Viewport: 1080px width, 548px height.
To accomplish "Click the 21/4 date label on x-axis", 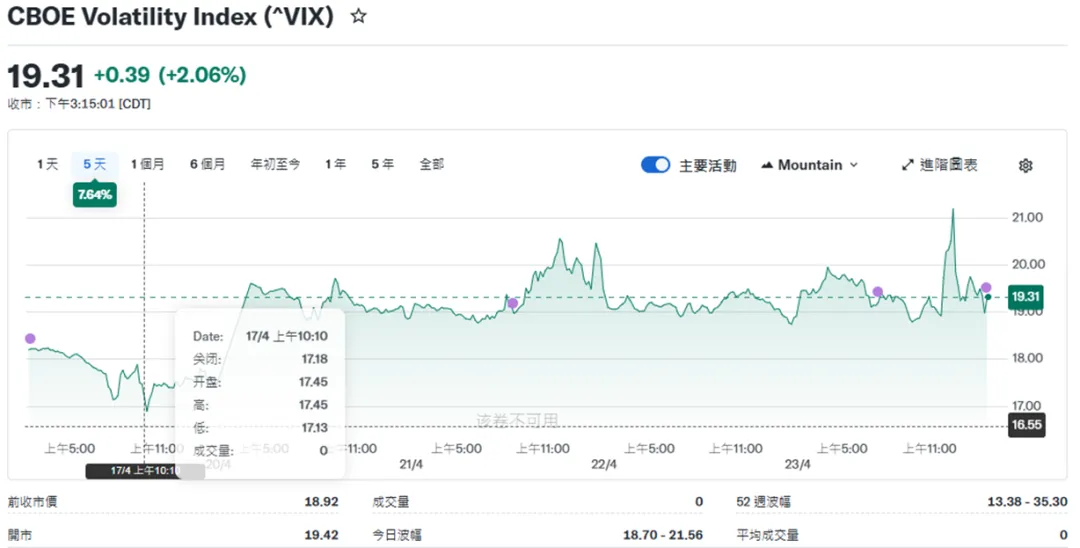I will click(411, 465).
